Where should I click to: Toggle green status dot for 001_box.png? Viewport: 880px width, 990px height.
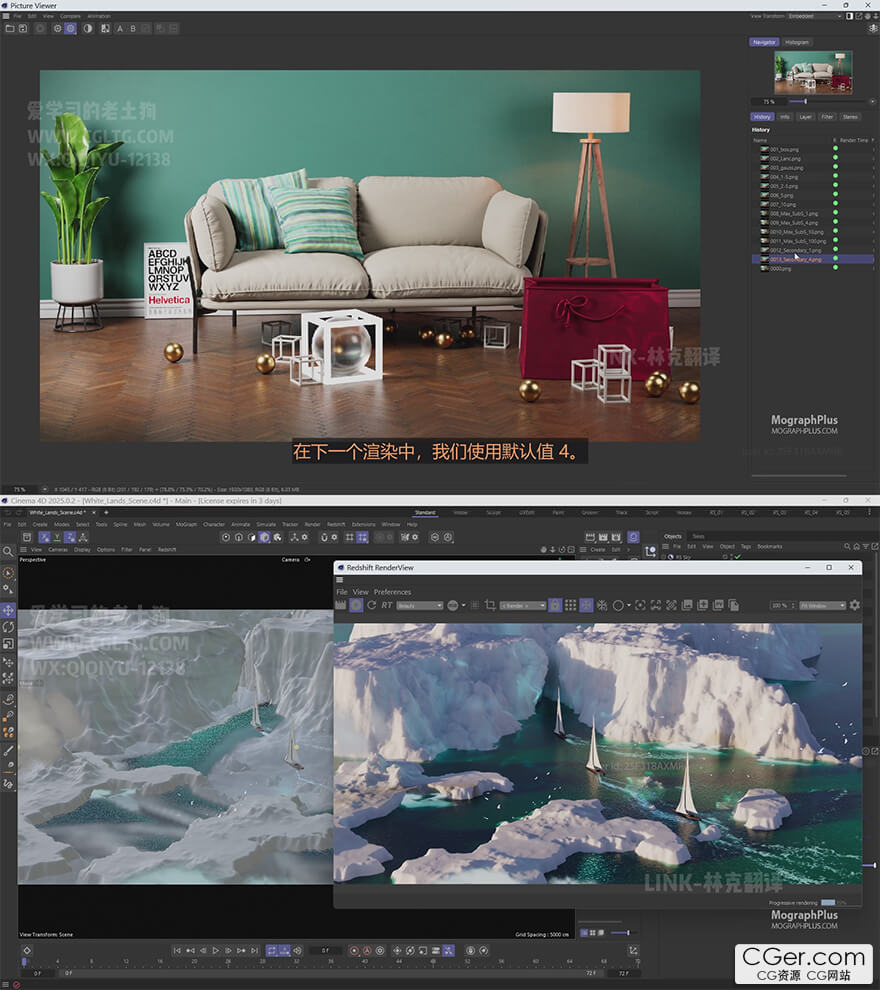point(836,149)
